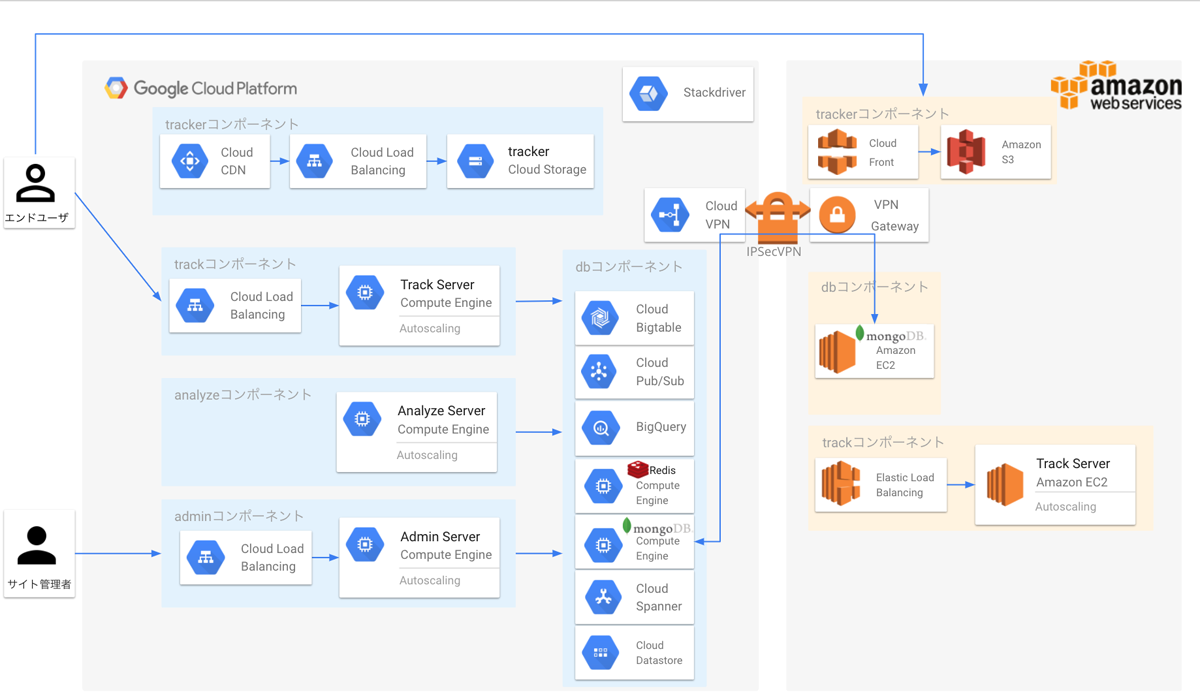Click the Stackdriver label text

pyautogui.click(x=714, y=92)
